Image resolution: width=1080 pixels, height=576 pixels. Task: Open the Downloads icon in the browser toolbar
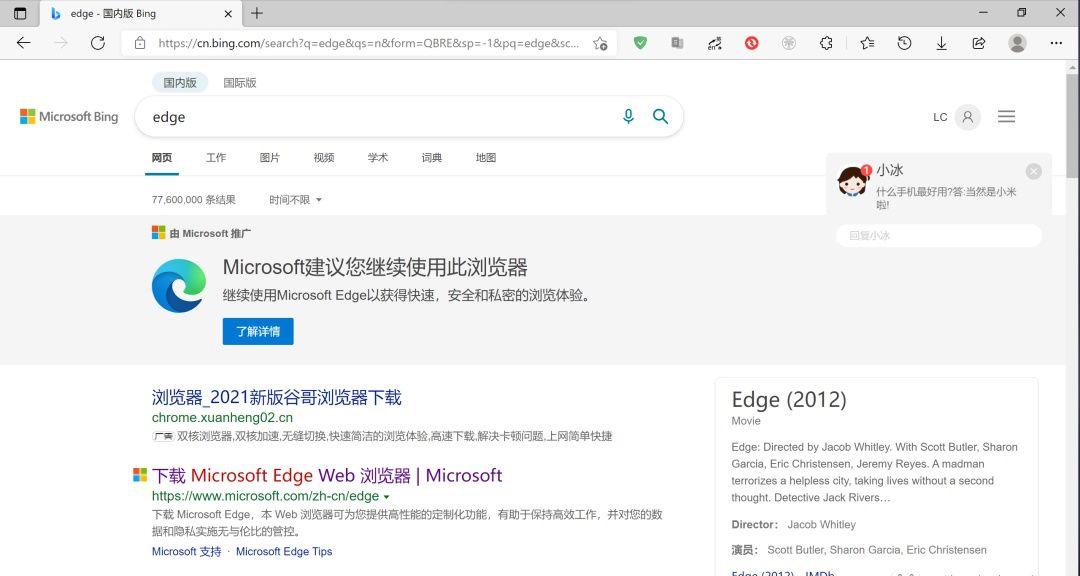(x=941, y=43)
